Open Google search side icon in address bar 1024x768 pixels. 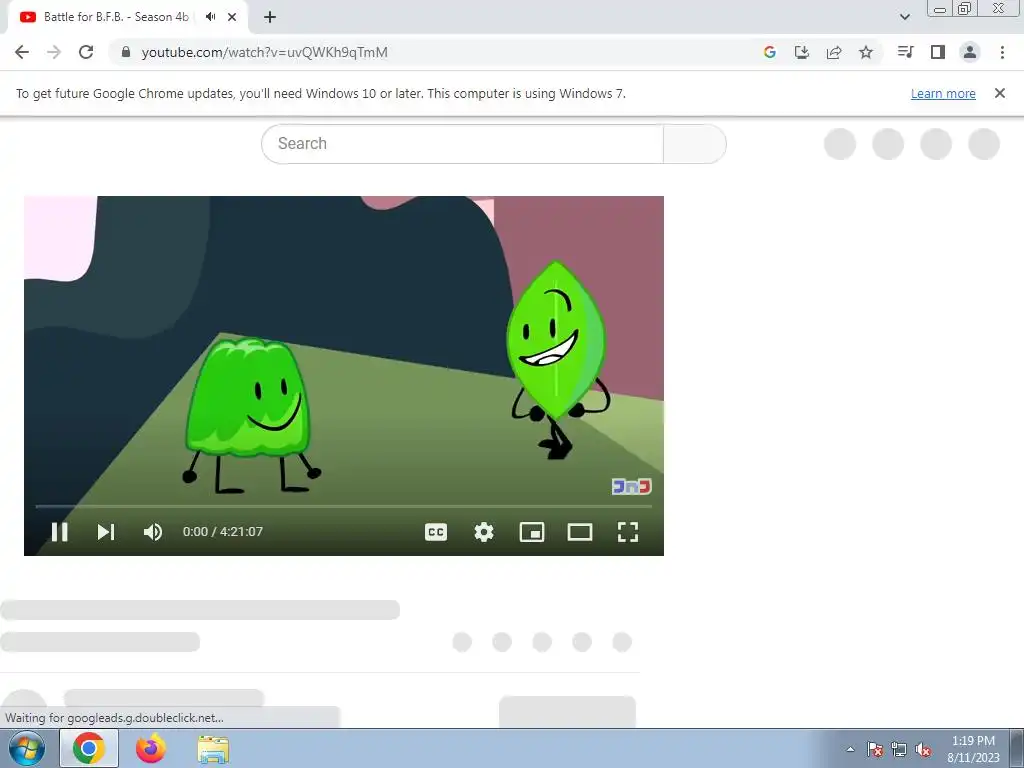pyautogui.click(x=769, y=52)
